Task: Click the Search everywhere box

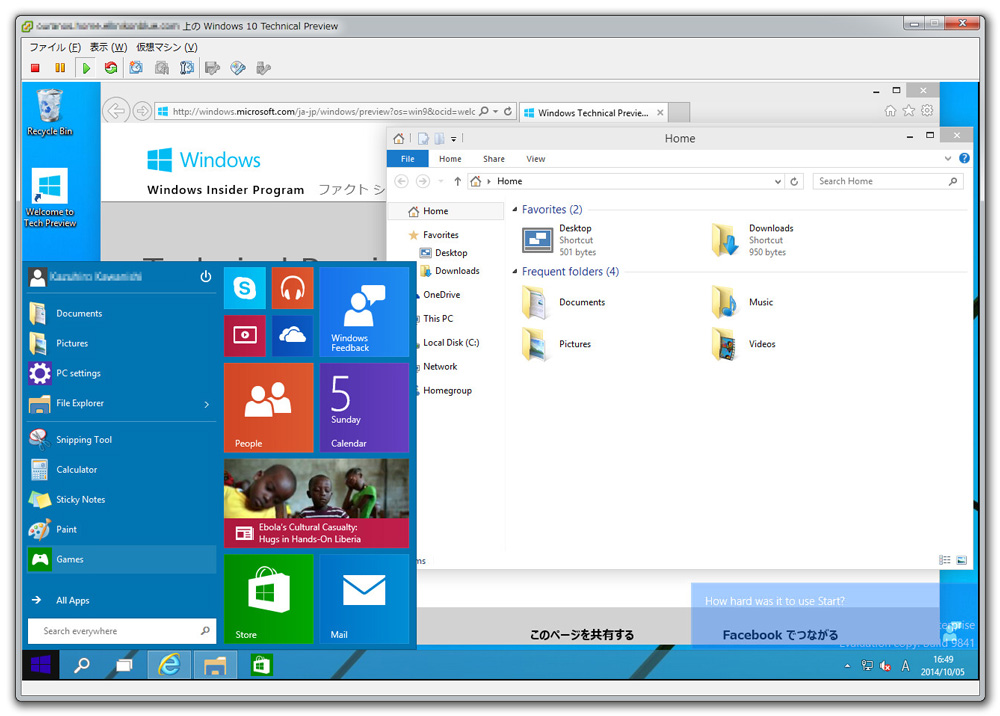Action: [122, 631]
